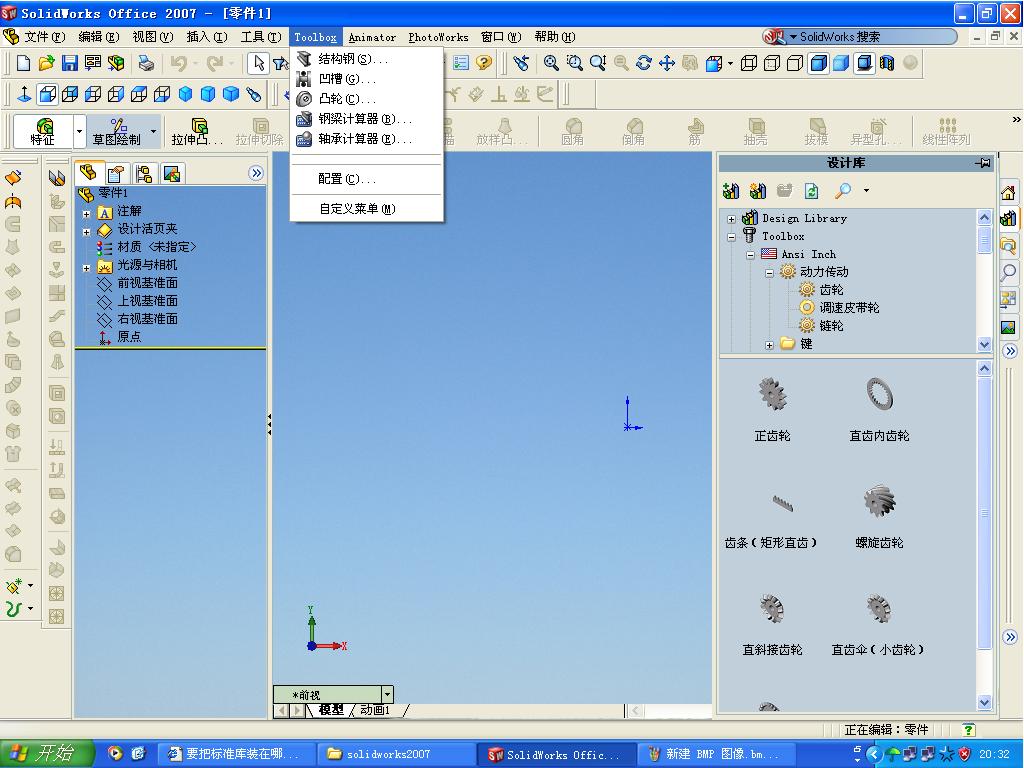This screenshot has width=1024, height=768.
Task: Pin the 设计库 panel with pushpin
Action: tap(983, 163)
